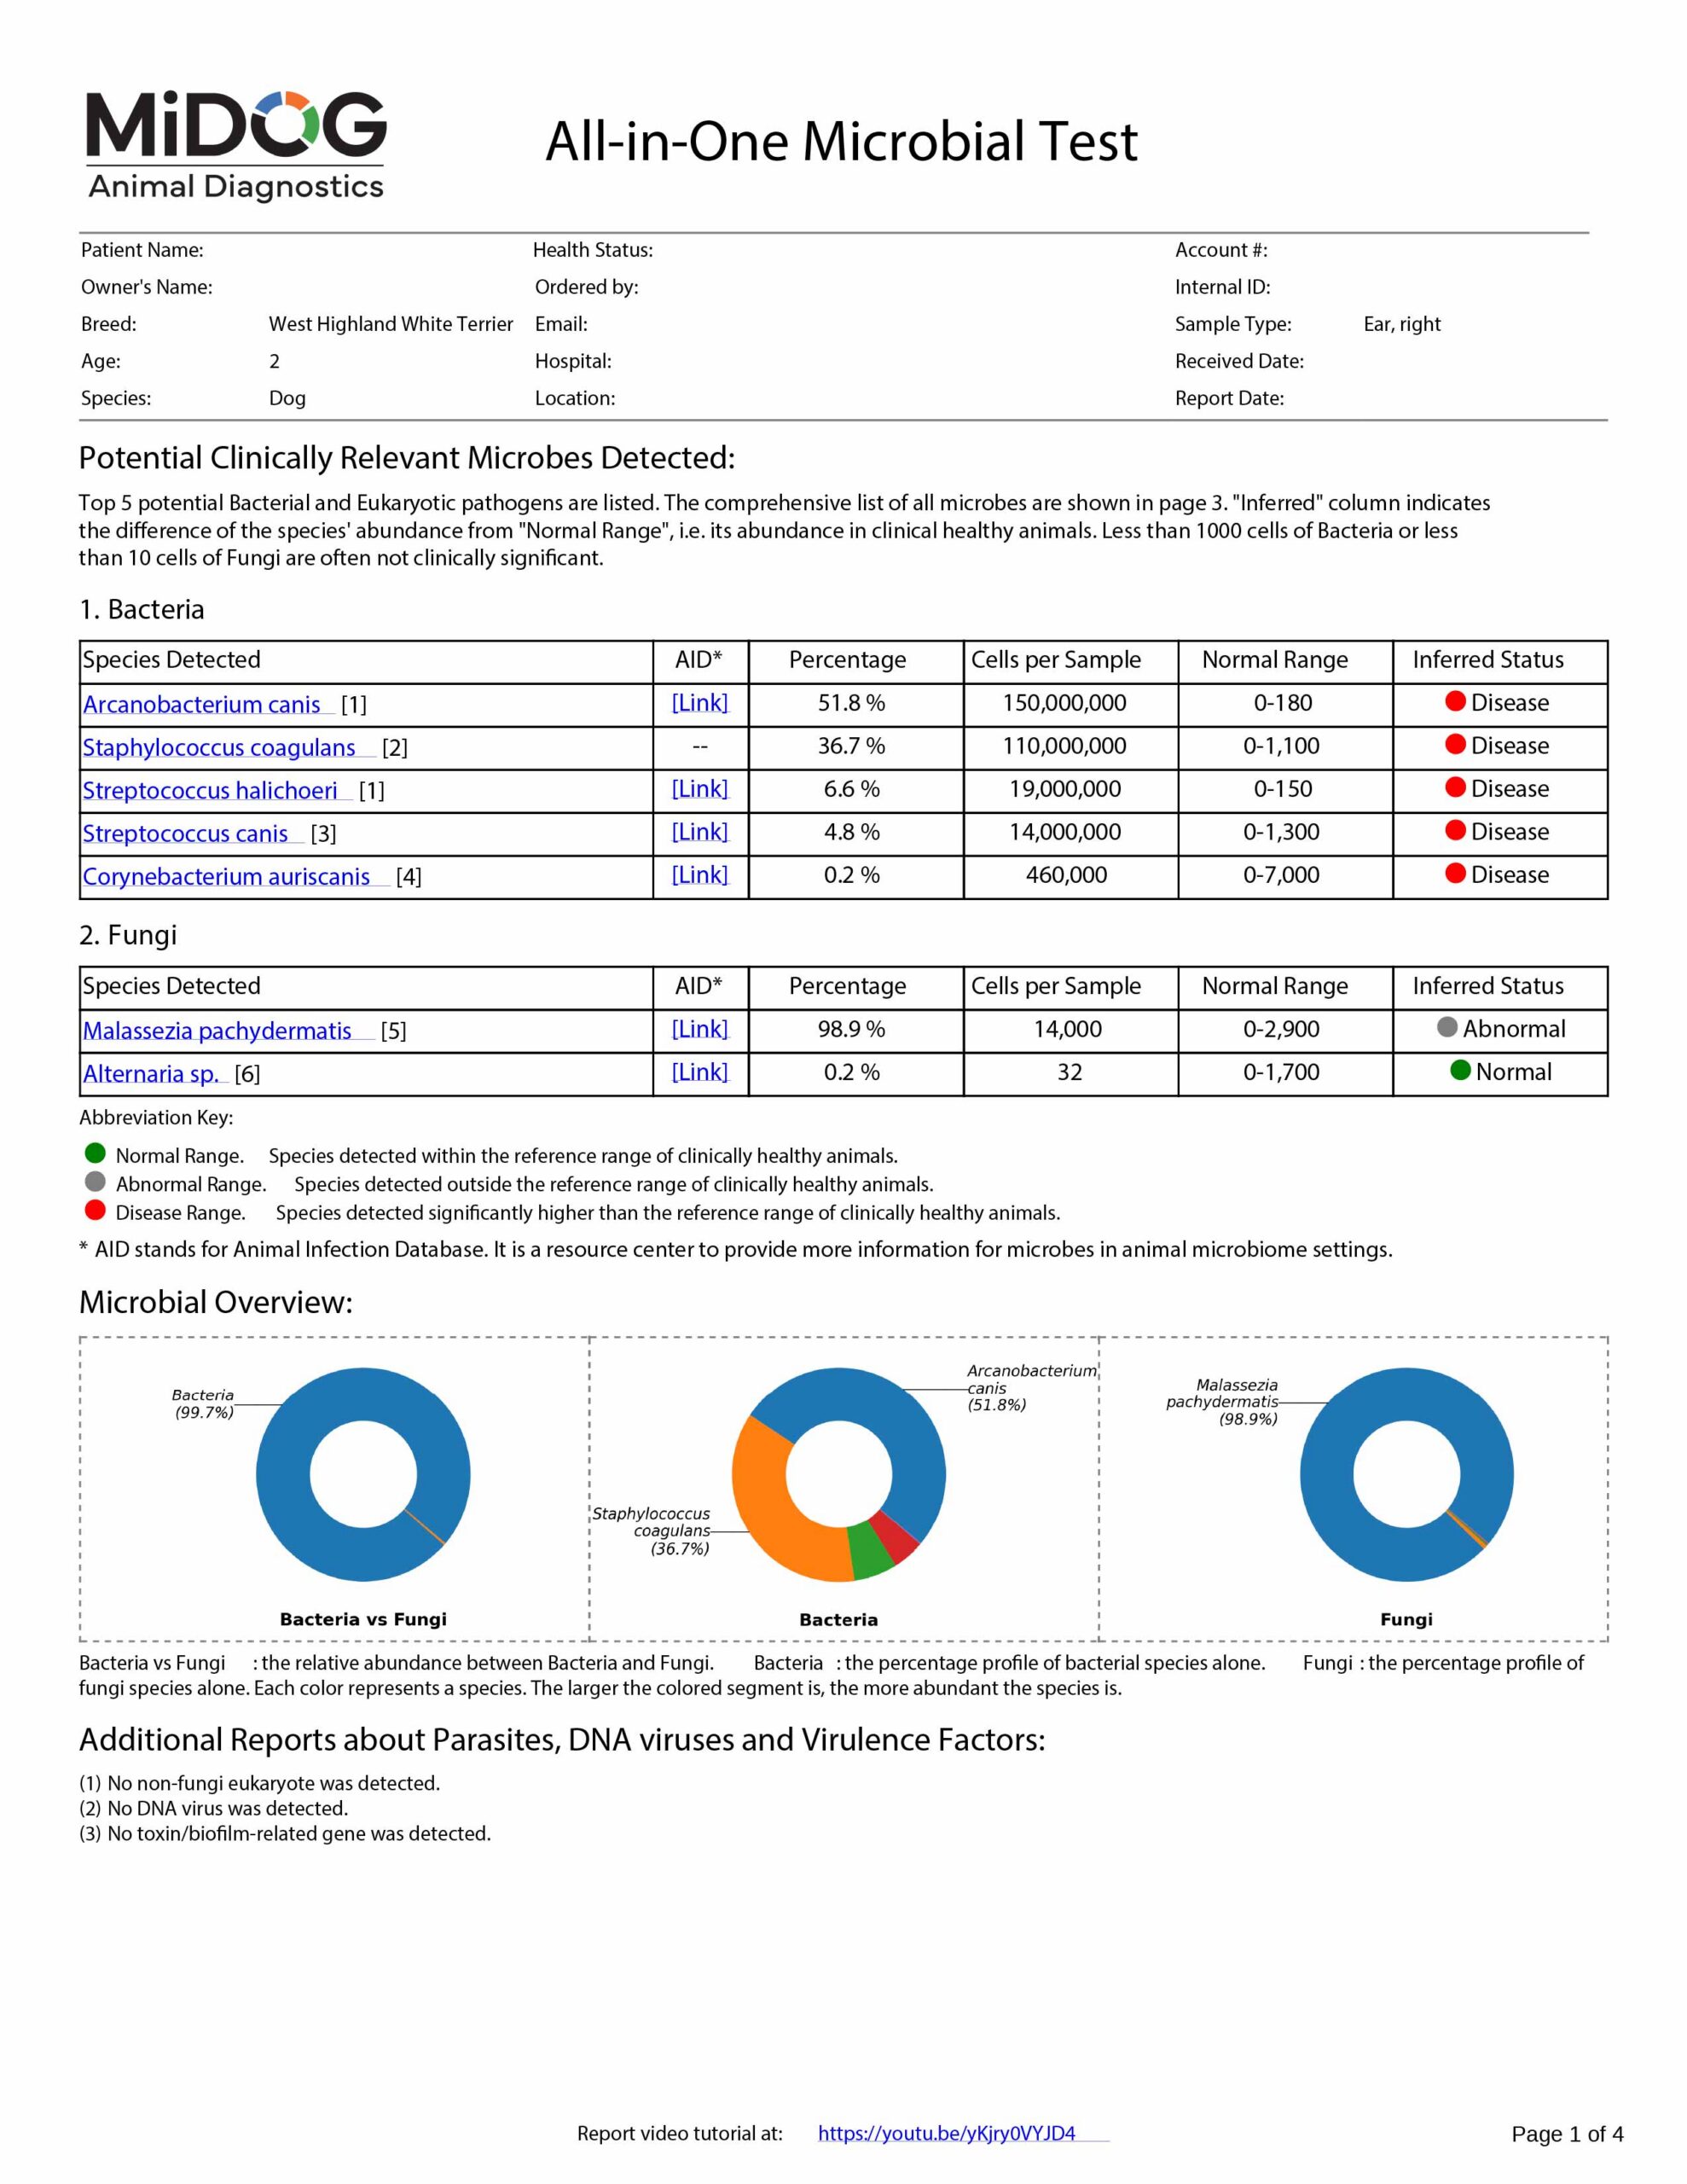Click the AID [Link] for Corynebacterium auriscanis
The width and height of the screenshot is (1687, 2184).
tap(700, 875)
